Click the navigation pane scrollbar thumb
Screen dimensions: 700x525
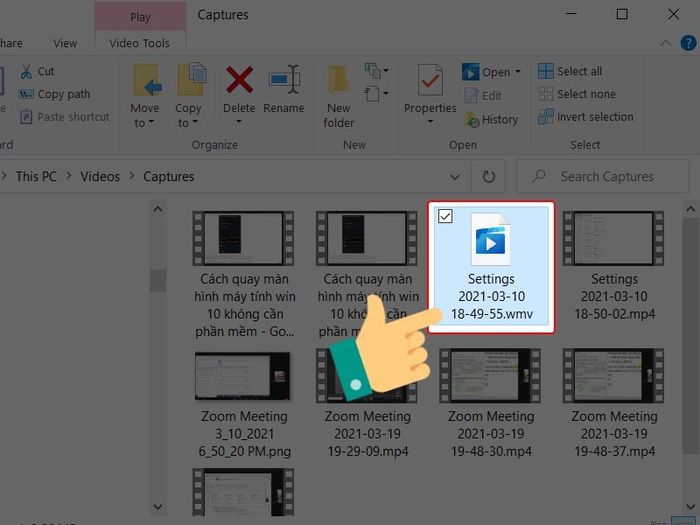tap(158, 281)
